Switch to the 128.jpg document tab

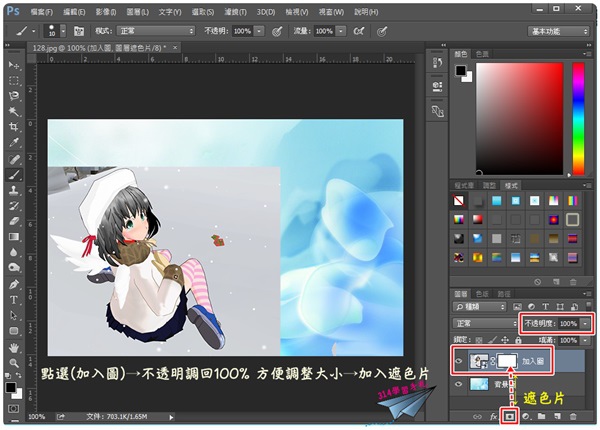point(99,48)
